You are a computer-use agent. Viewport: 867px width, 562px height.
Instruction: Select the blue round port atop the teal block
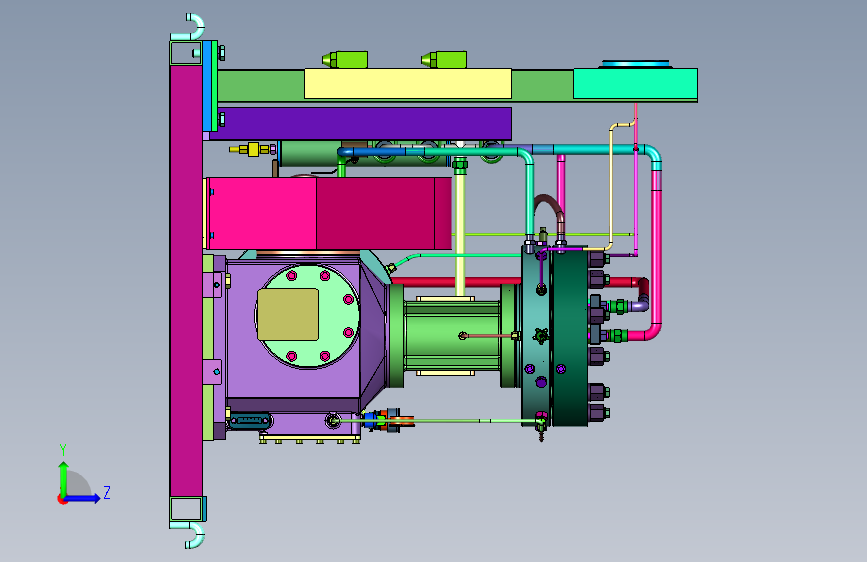[x=635, y=64]
